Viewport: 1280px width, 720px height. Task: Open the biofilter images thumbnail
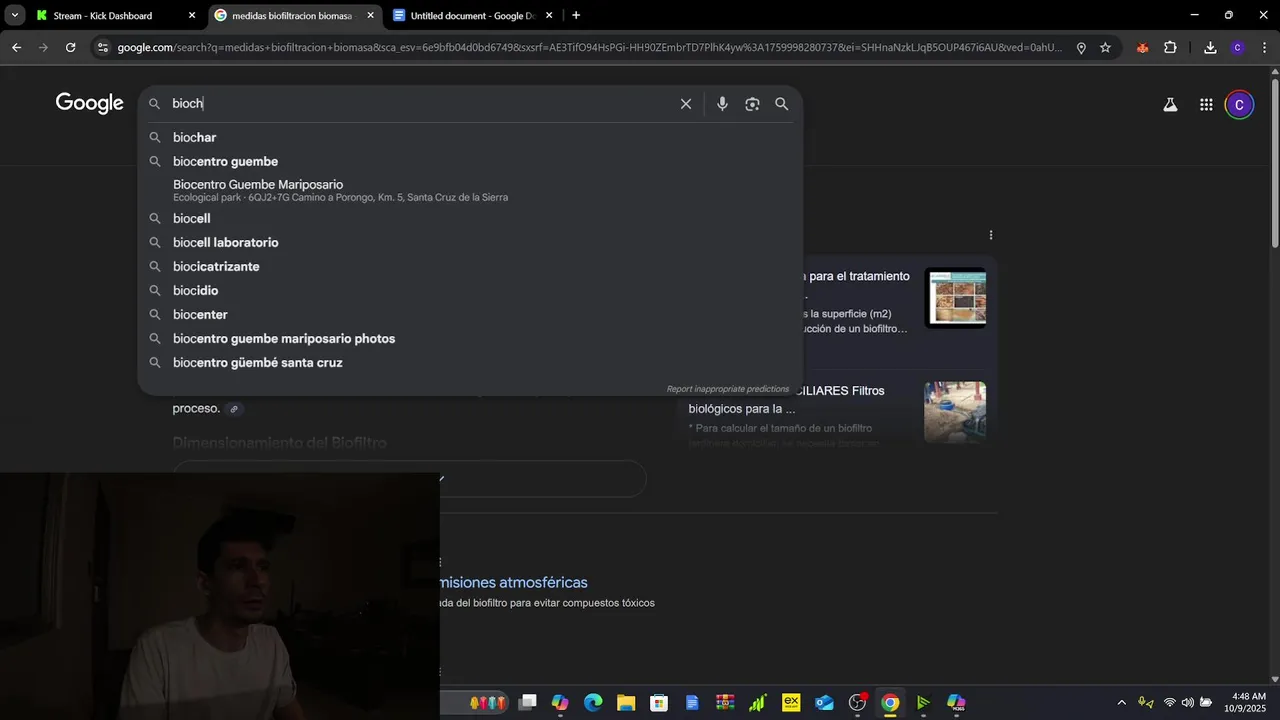click(x=955, y=297)
